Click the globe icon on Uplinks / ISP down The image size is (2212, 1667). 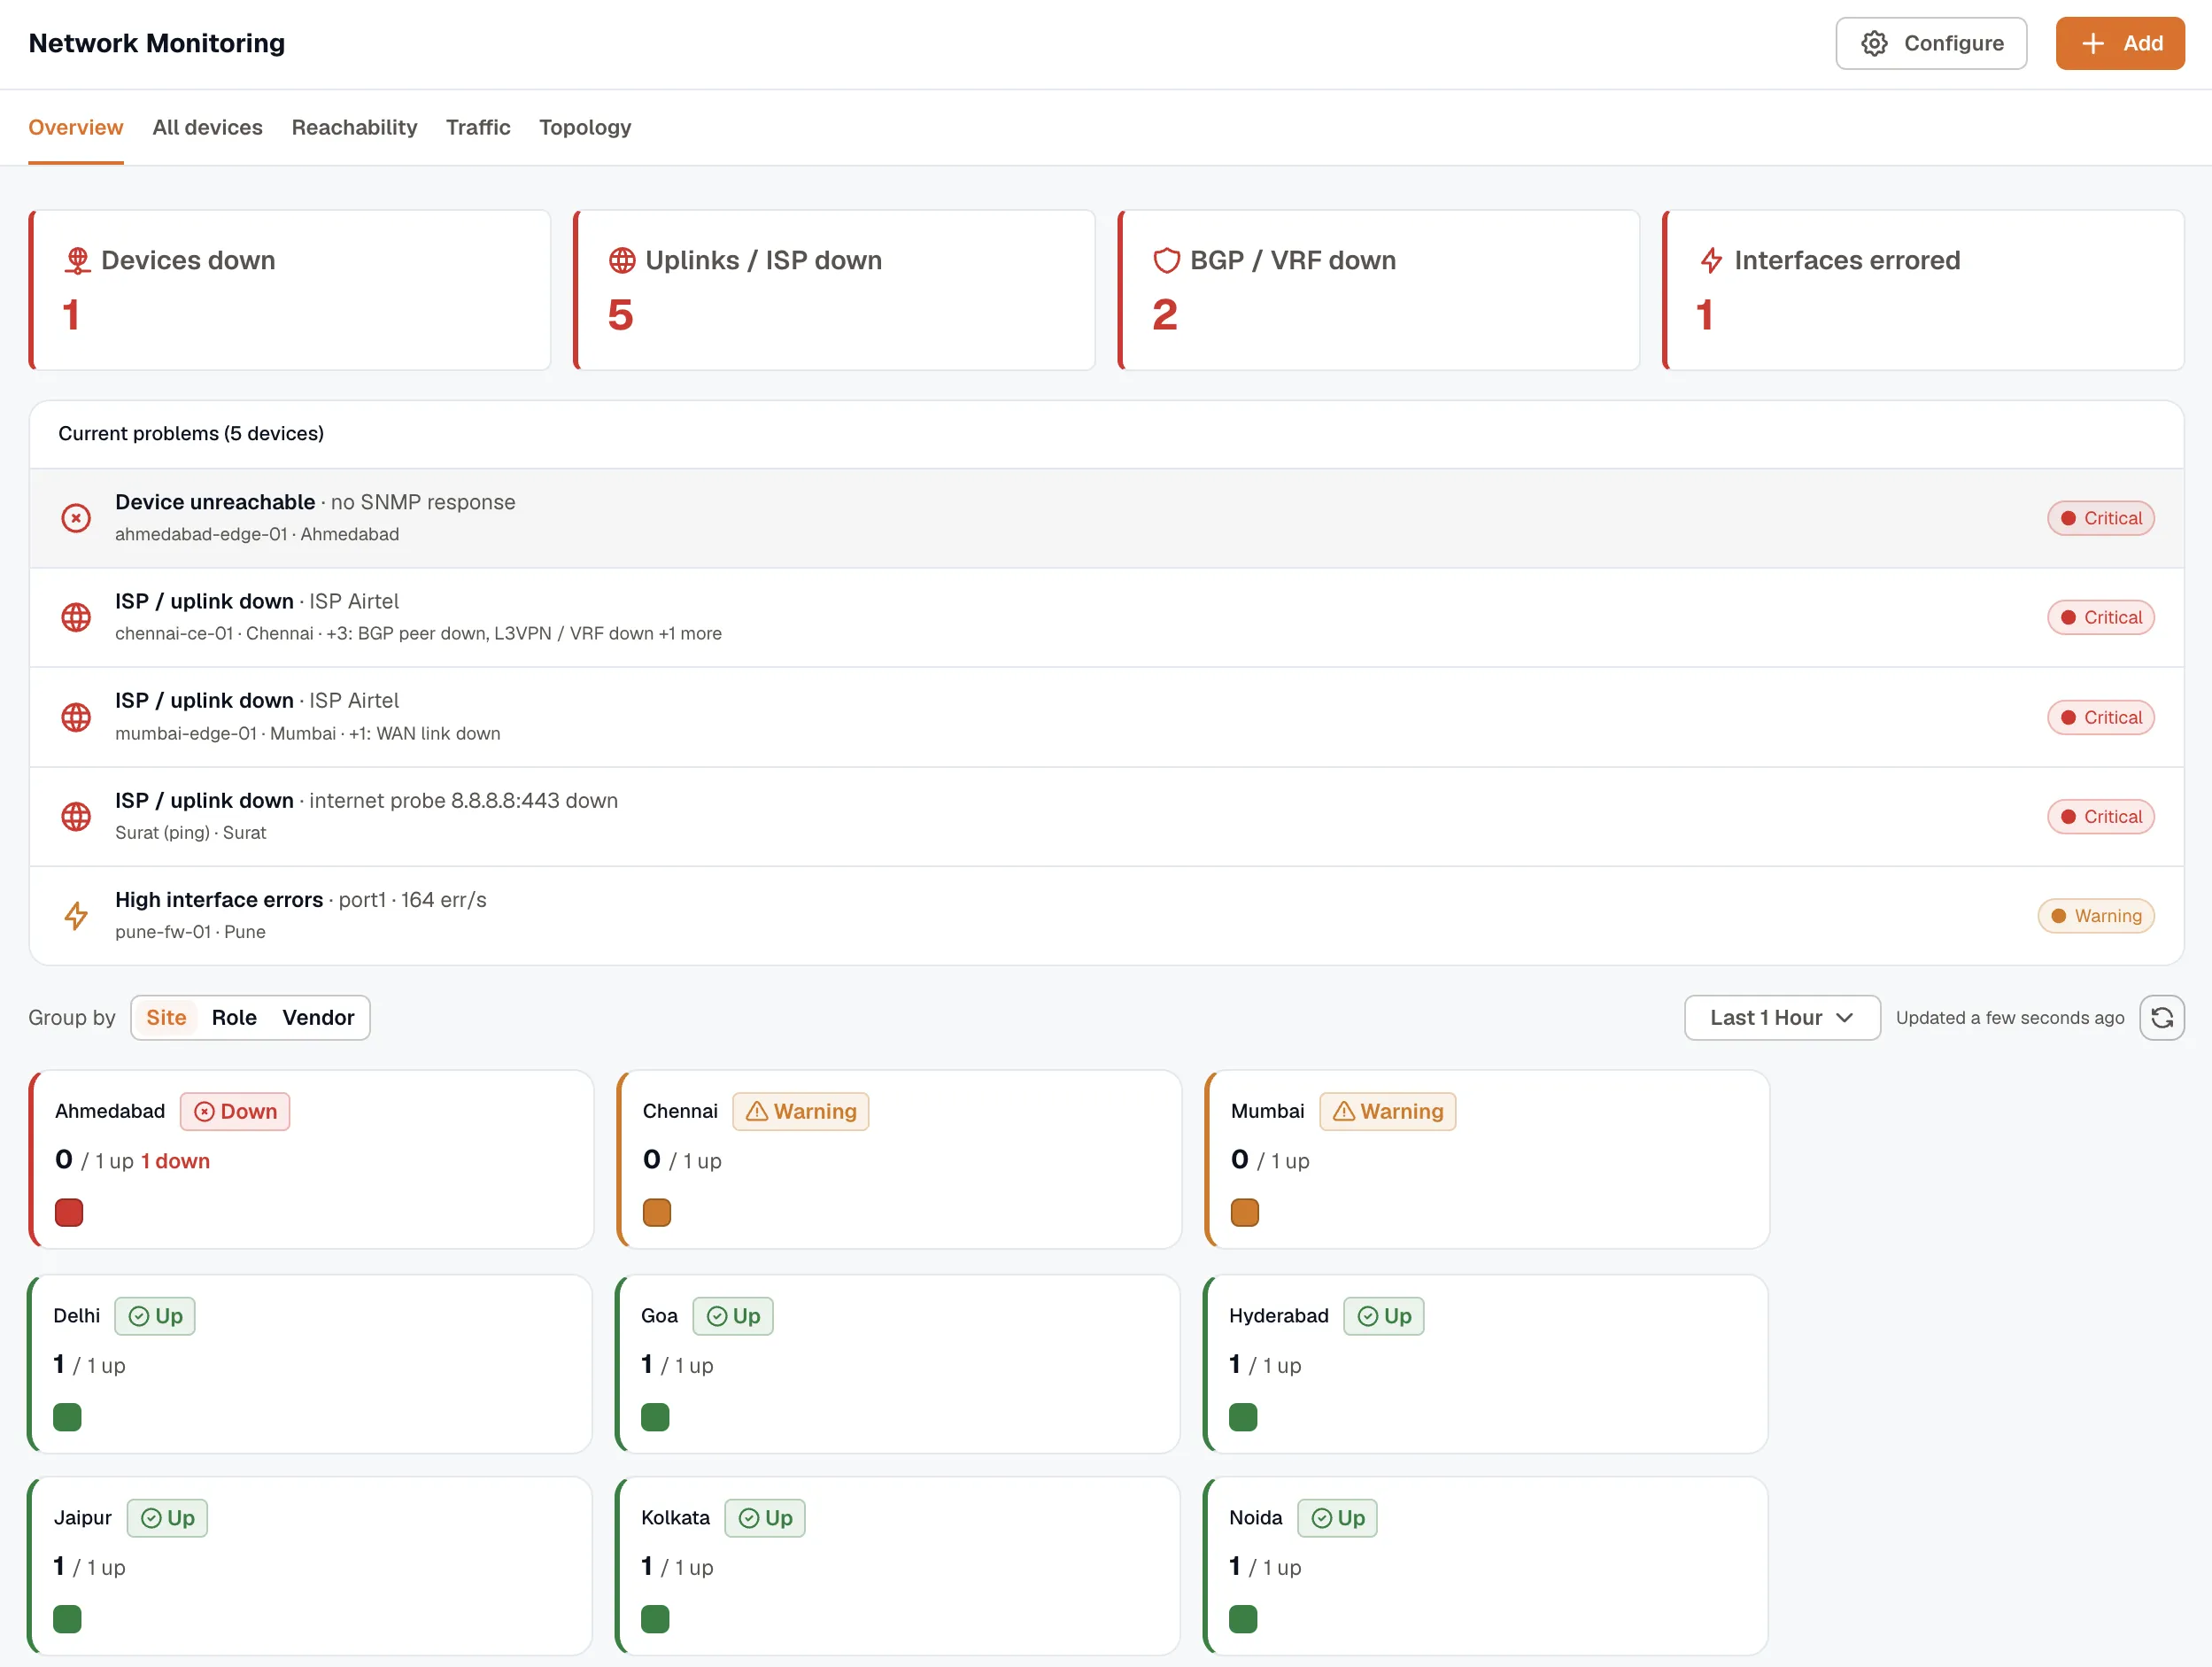[622, 260]
